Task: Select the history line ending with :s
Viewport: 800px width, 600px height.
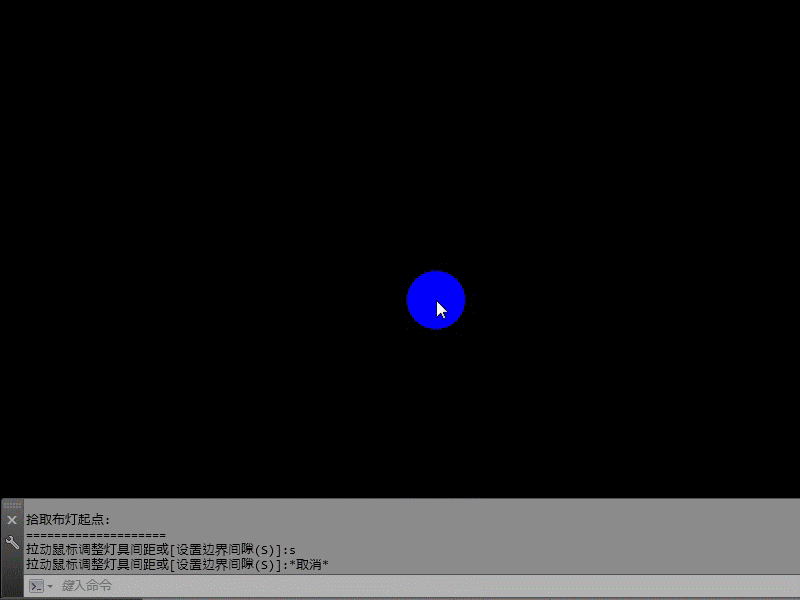Action: [161, 550]
